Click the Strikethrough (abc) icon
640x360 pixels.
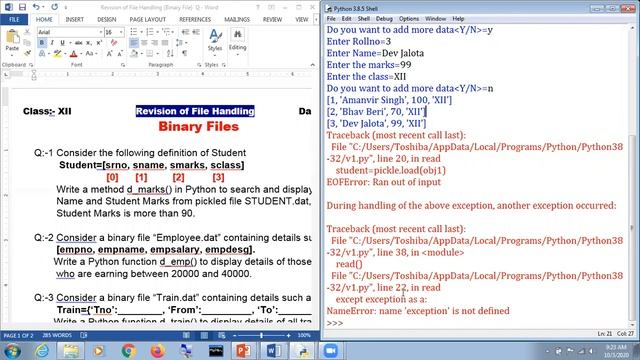click(x=79, y=43)
